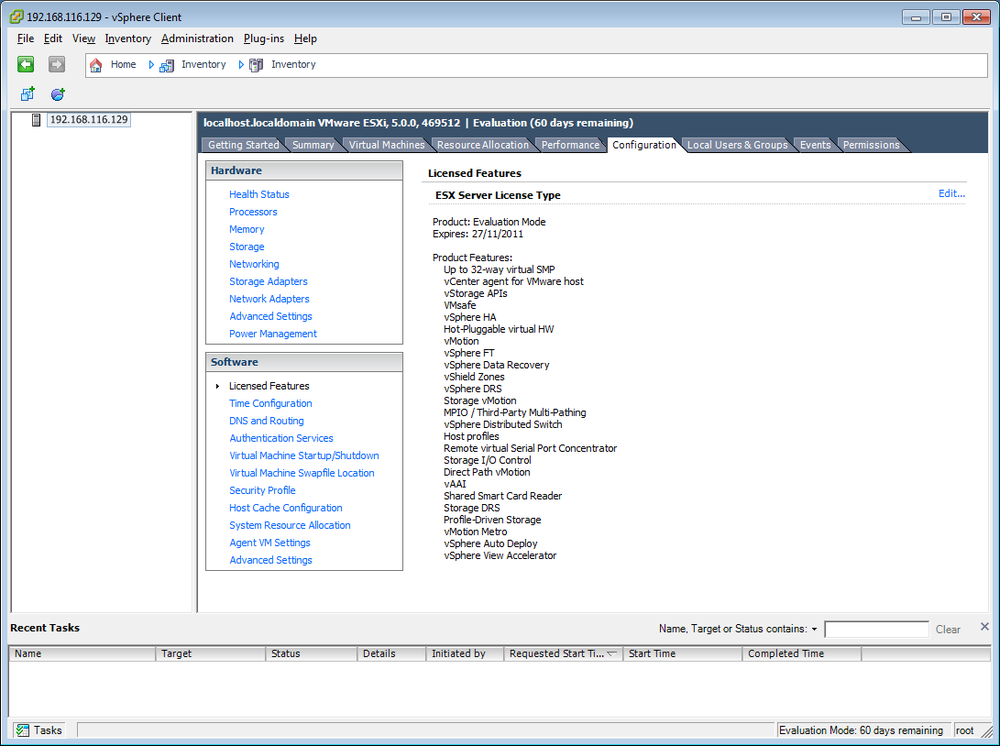Click Home text in the breadcrumb bar

[123, 64]
